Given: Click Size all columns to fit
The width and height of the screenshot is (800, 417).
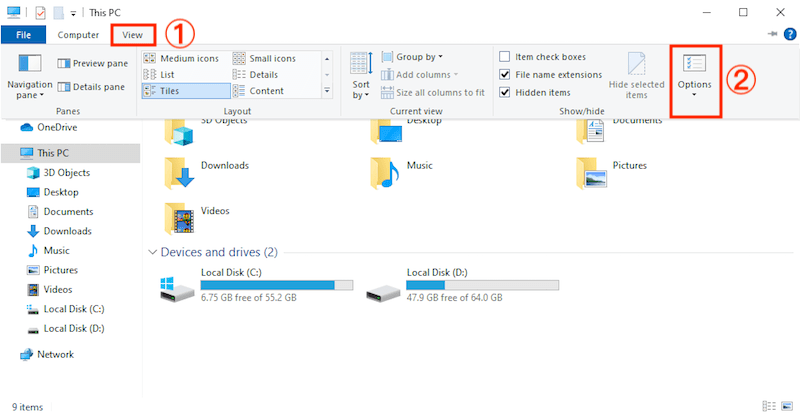Looking at the screenshot, I should [x=433, y=92].
